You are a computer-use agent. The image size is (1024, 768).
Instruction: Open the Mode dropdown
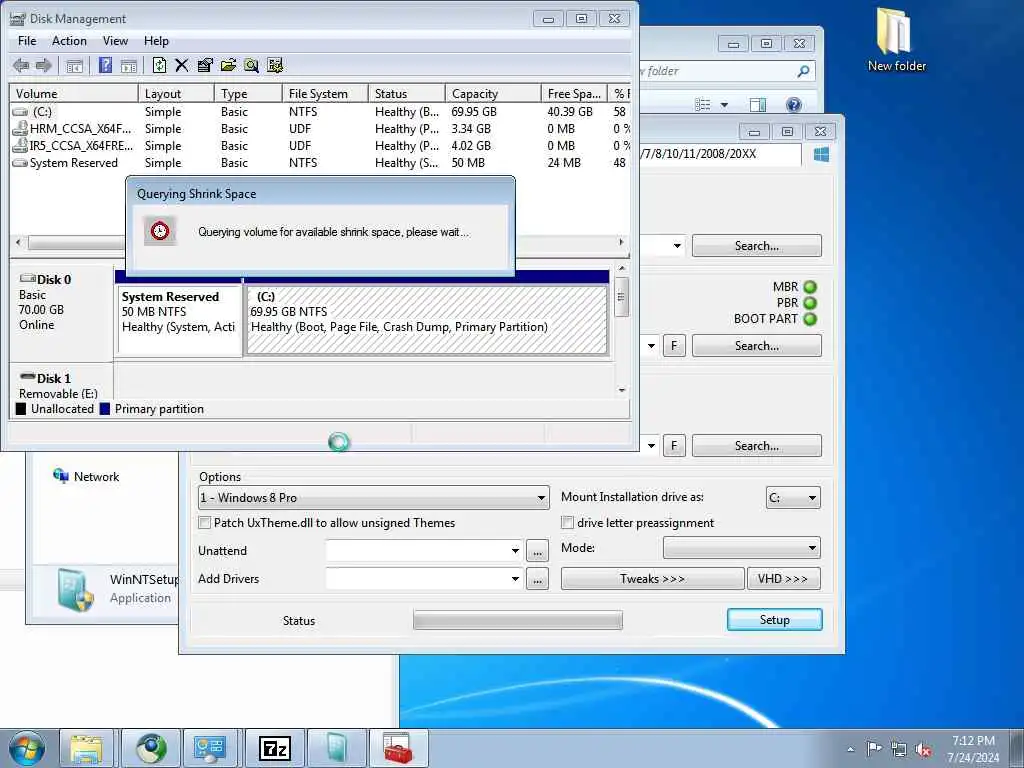(x=741, y=548)
